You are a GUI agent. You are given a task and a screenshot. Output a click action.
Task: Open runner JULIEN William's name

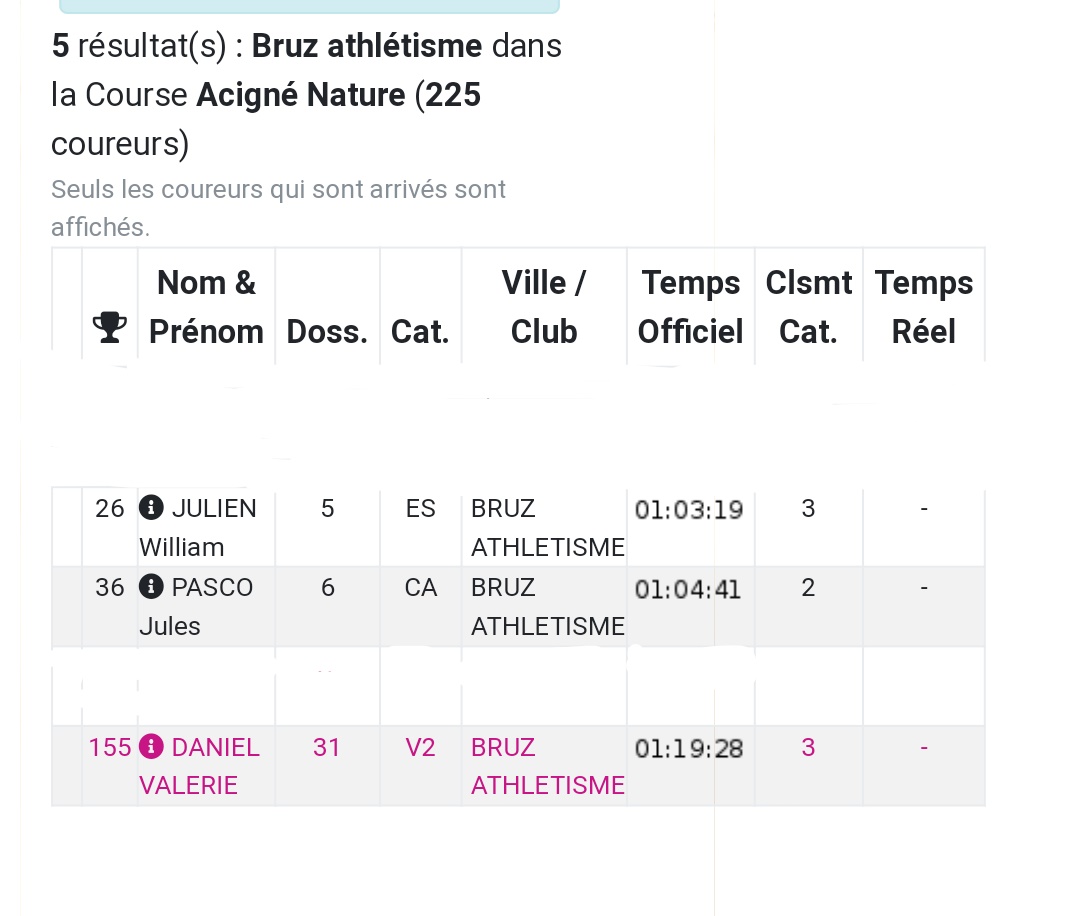(198, 527)
